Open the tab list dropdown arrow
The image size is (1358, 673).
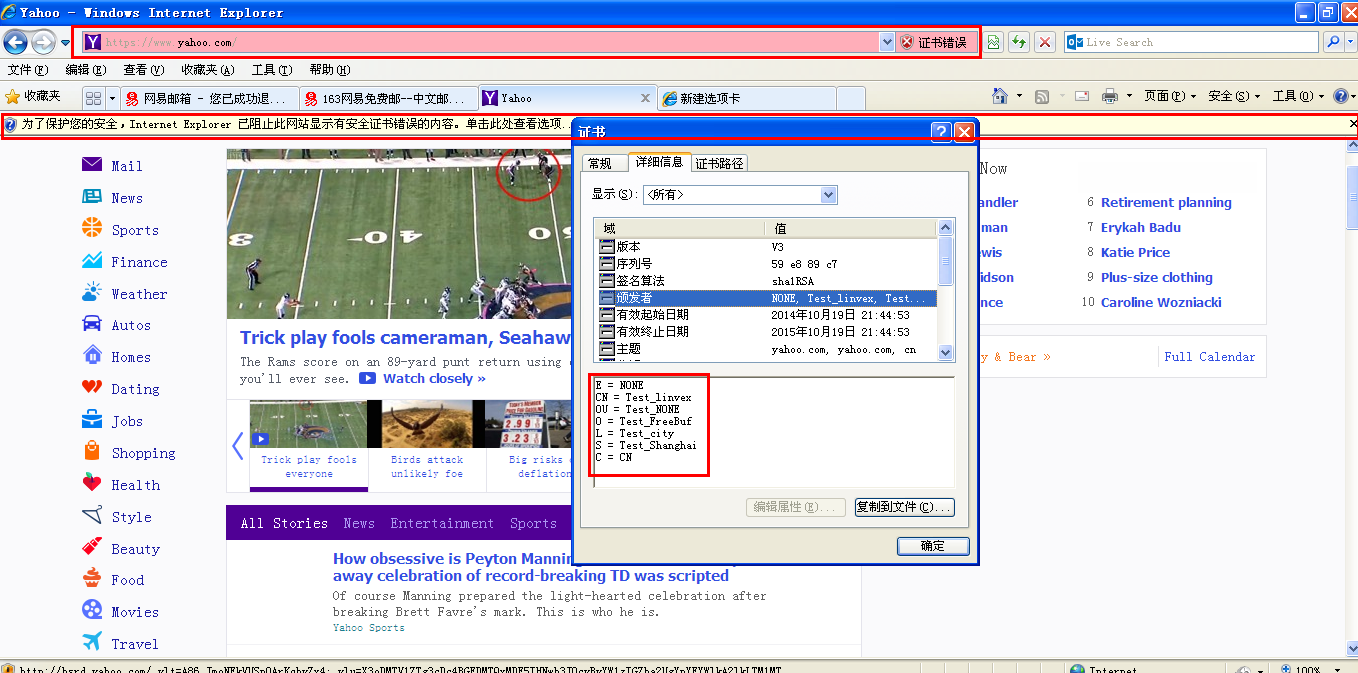point(112,98)
